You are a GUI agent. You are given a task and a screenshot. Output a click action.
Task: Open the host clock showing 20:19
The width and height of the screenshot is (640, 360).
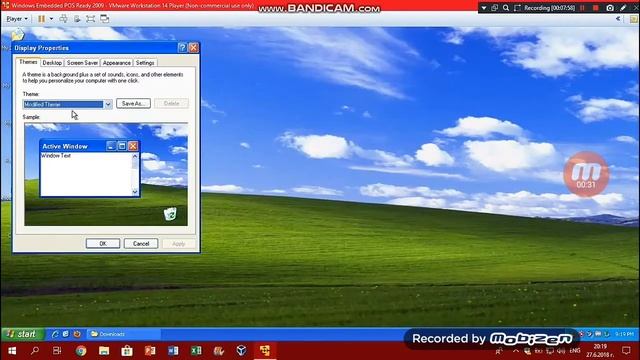click(x=600, y=351)
